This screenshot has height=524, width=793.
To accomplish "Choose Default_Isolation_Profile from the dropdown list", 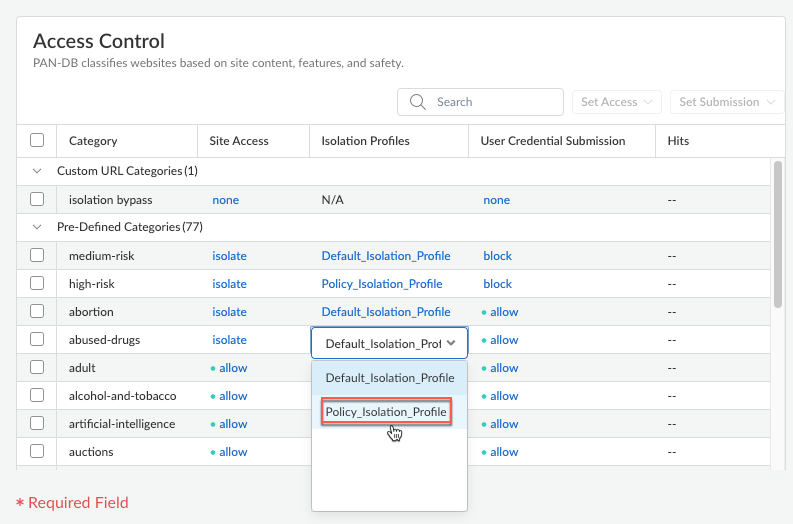I will click(x=389, y=378).
